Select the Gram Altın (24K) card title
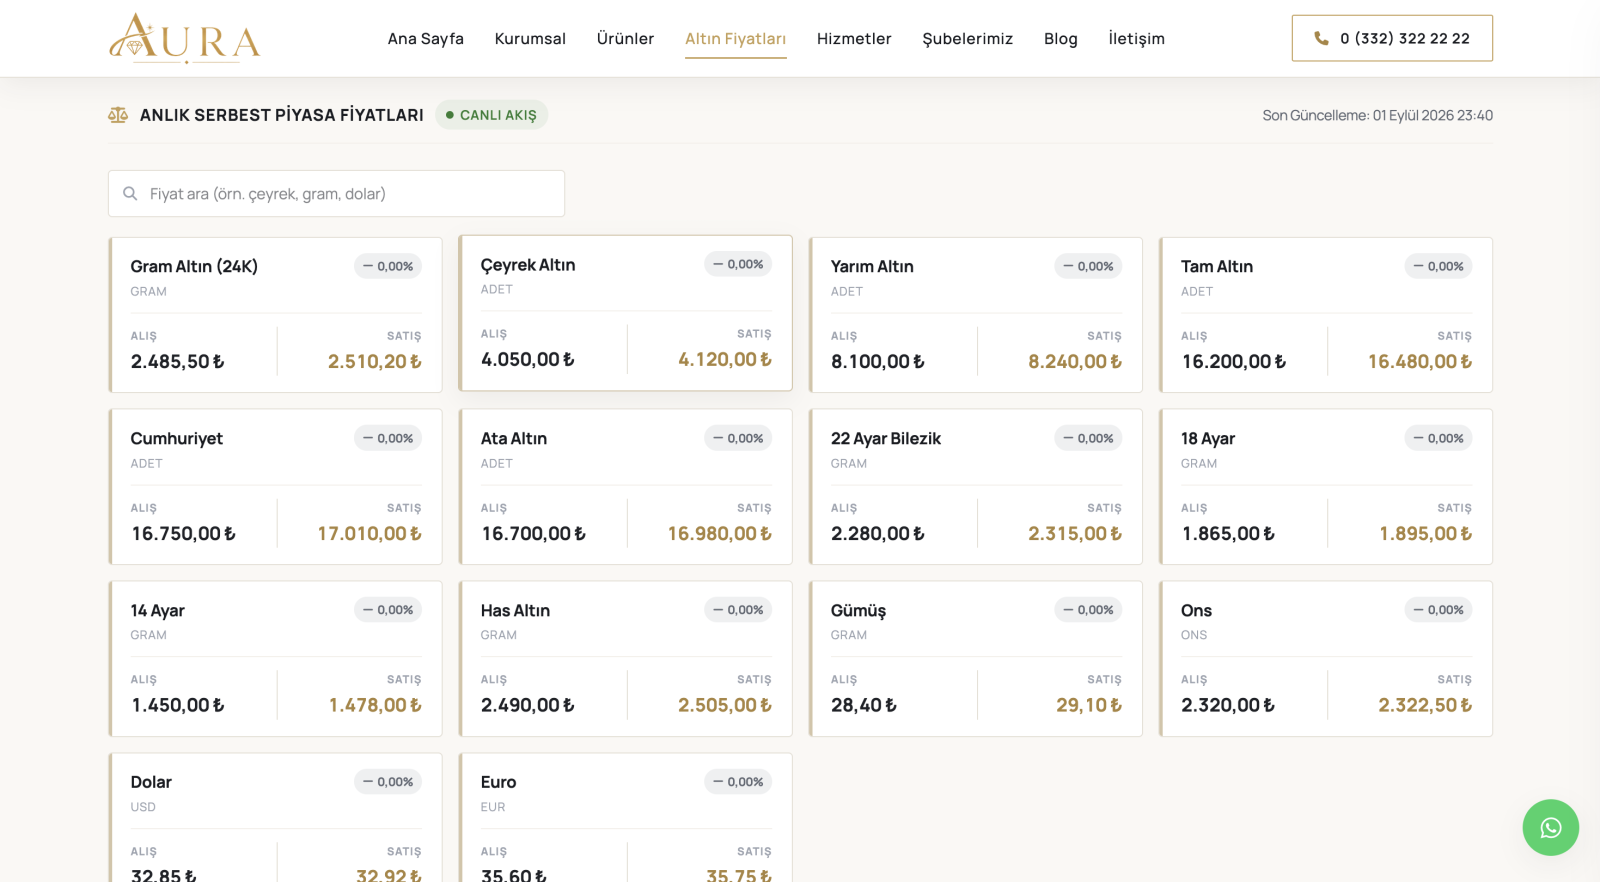The height and width of the screenshot is (882, 1600). [194, 266]
